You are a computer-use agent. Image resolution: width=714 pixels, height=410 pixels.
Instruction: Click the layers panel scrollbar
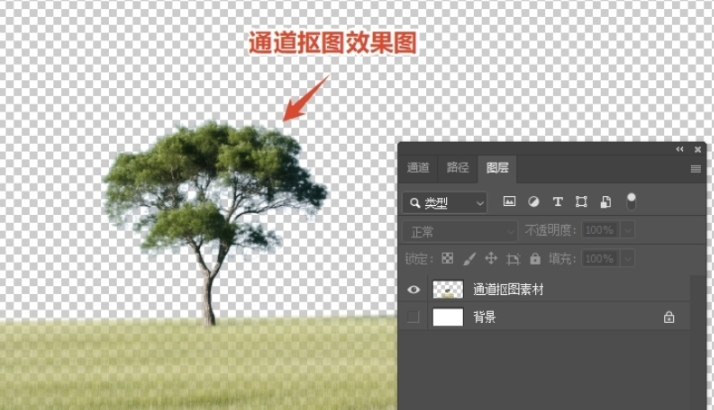click(x=698, y=342)
